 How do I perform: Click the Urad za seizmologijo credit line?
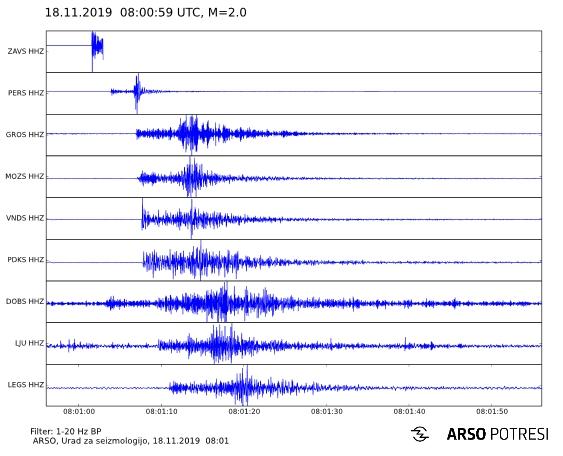click(131, 441)
